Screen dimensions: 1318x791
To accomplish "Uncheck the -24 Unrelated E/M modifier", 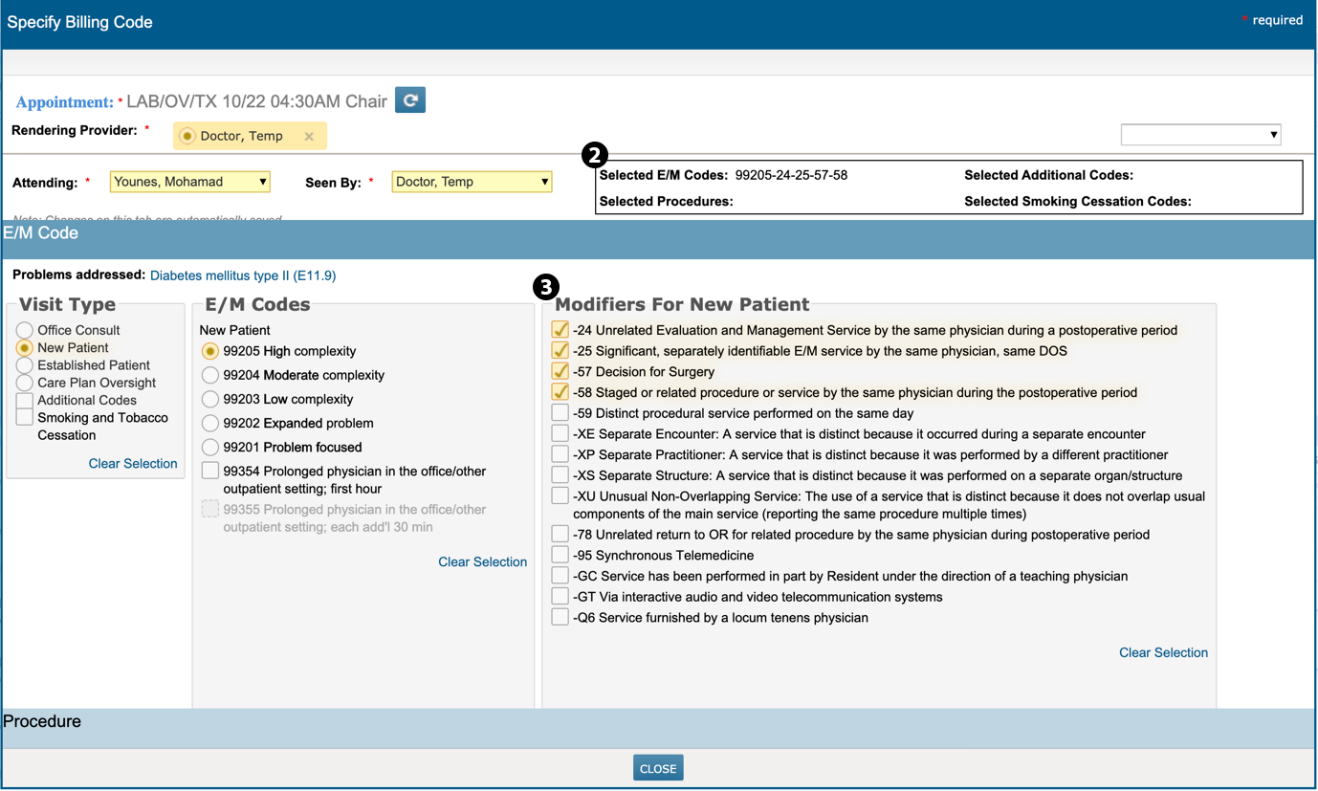I will (x=560, y=330).
